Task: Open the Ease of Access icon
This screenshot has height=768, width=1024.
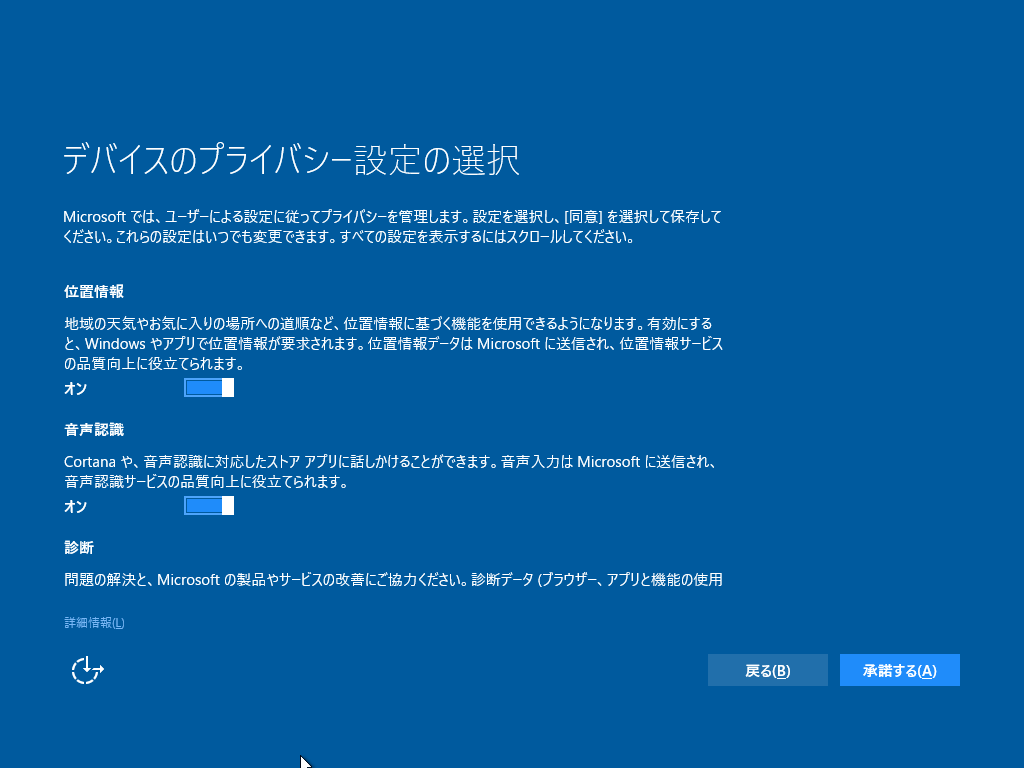Action: (88, 670)
